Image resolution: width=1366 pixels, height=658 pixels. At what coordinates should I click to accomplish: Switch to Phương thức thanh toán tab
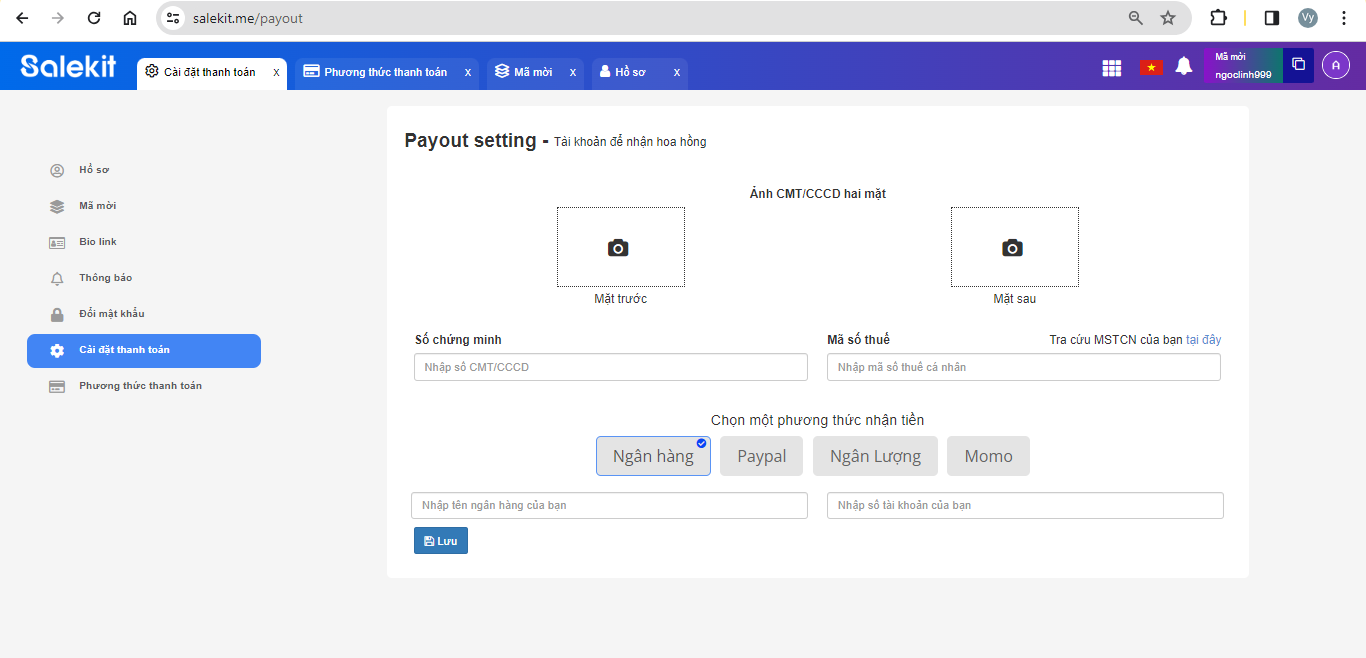tap(384, 73)
